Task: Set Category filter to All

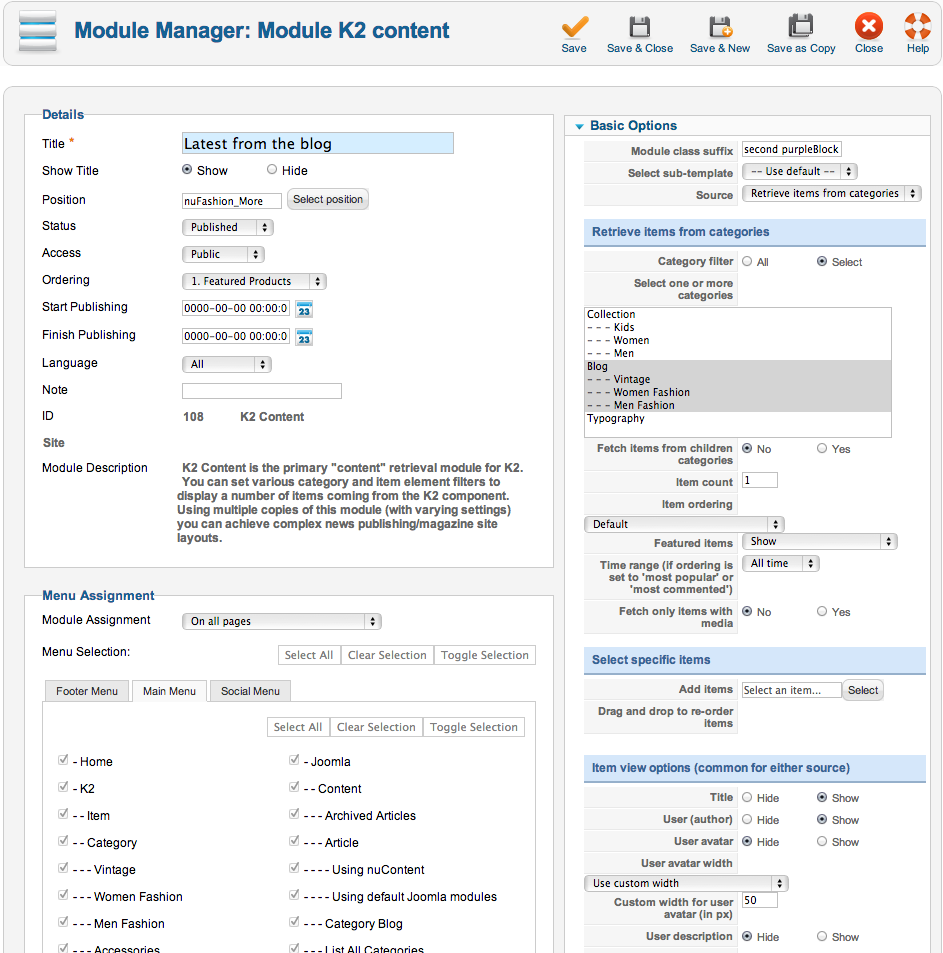Action: (x=747, y=261)
